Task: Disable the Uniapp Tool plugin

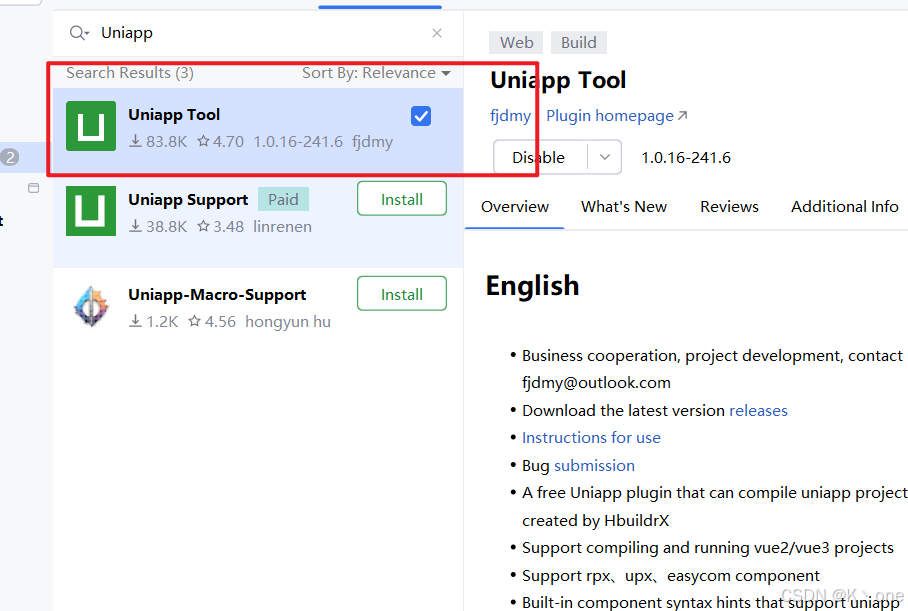Action: pos(540,158)
